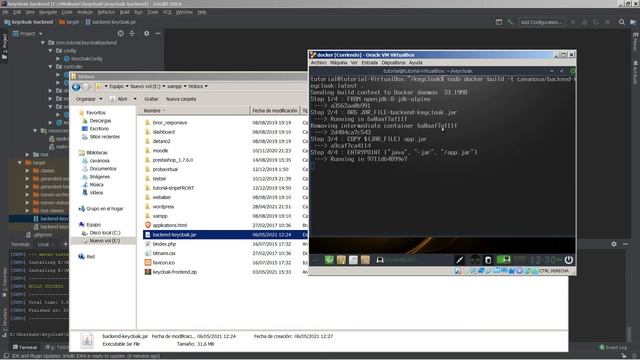Expand the test folder in project tree
Image resolution: width=640 pixels, height=360 pixels.
click(x=27, y=155)
